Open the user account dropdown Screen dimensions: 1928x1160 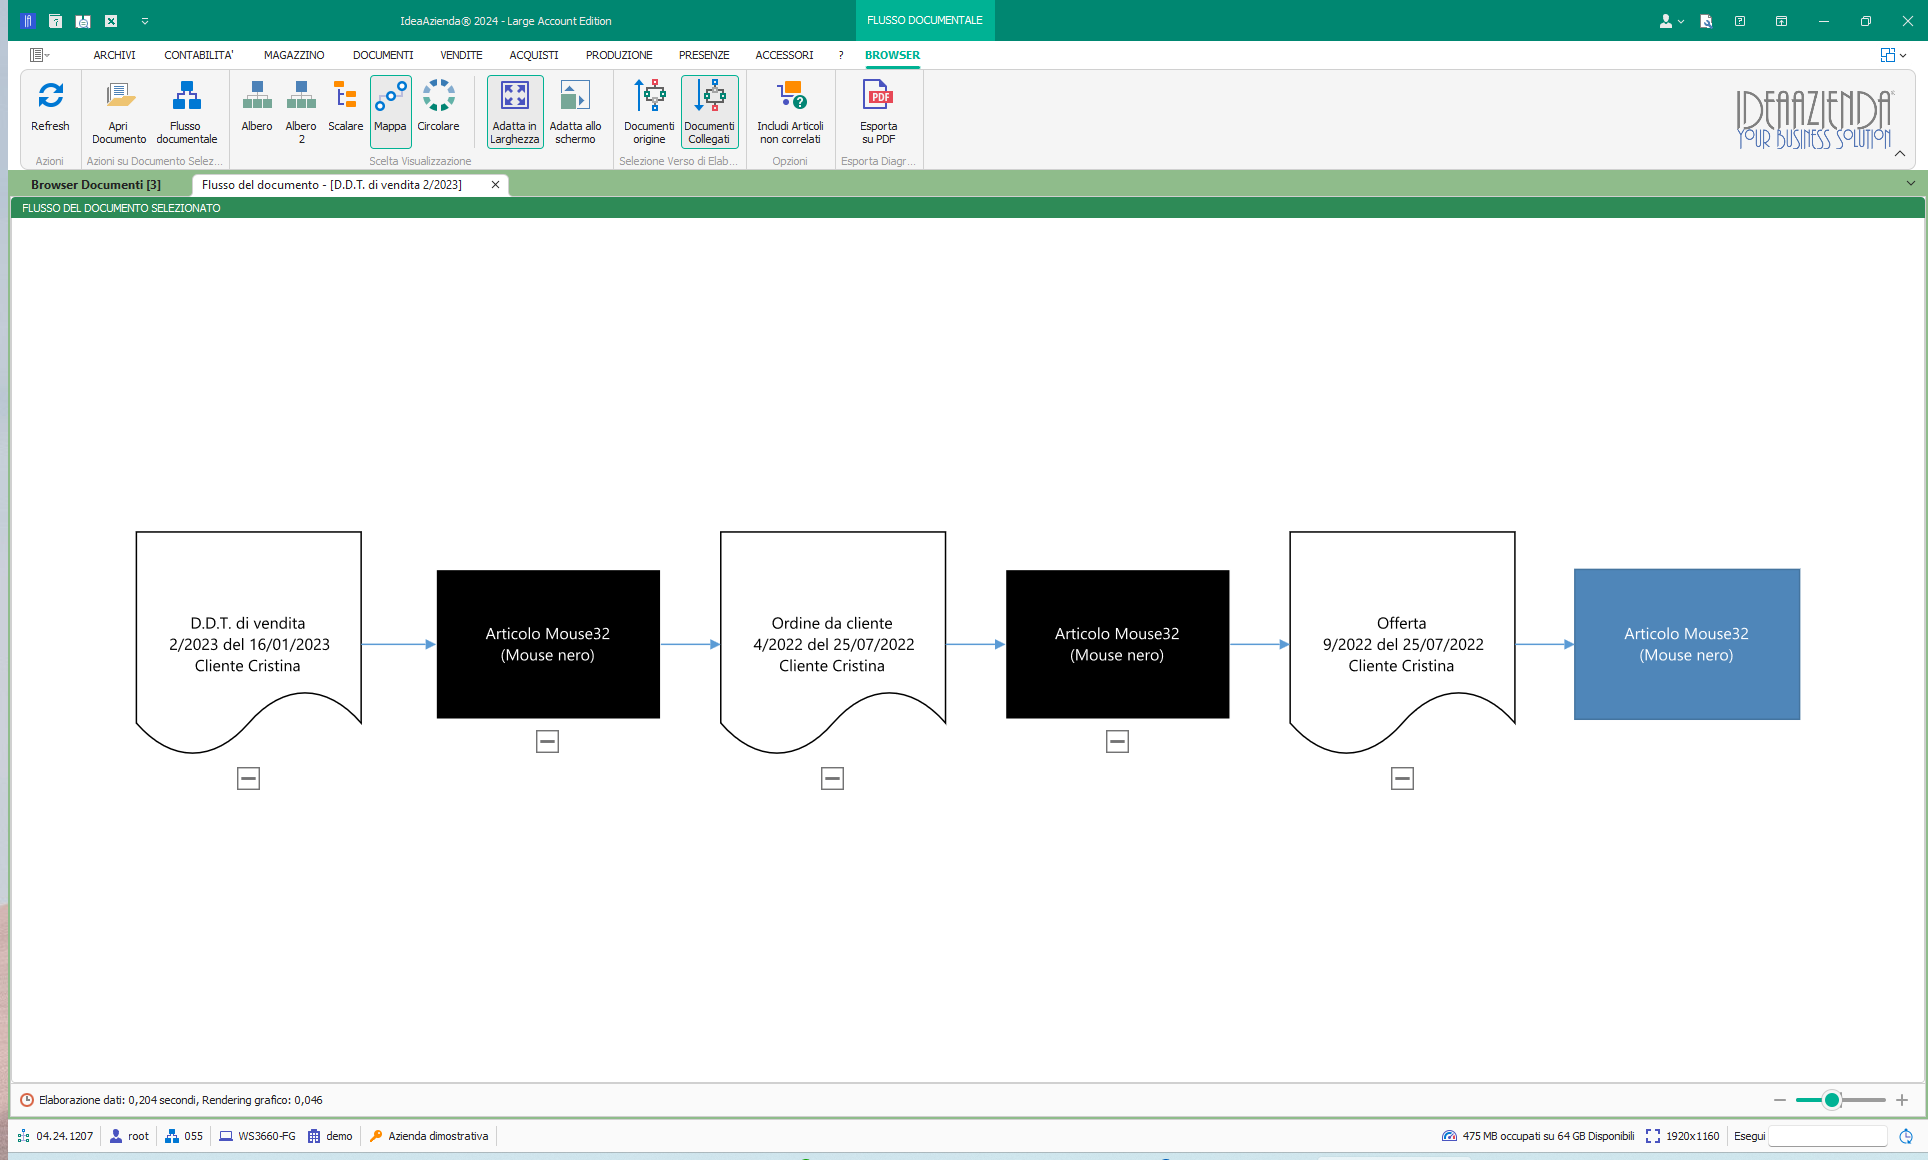(x=1671, y=21)
